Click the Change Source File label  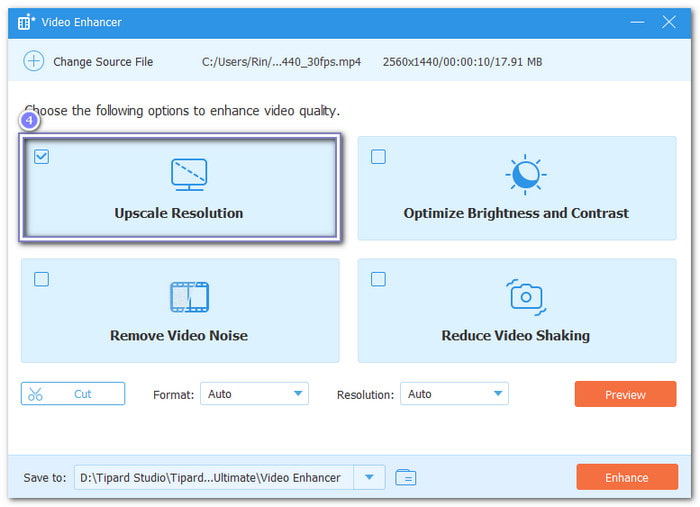click(x=103, y=62)
